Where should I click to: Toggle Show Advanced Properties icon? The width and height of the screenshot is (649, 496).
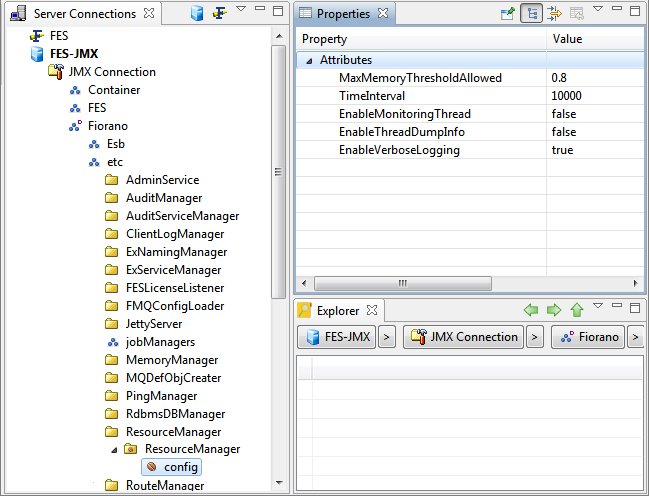tap(554, 14)
